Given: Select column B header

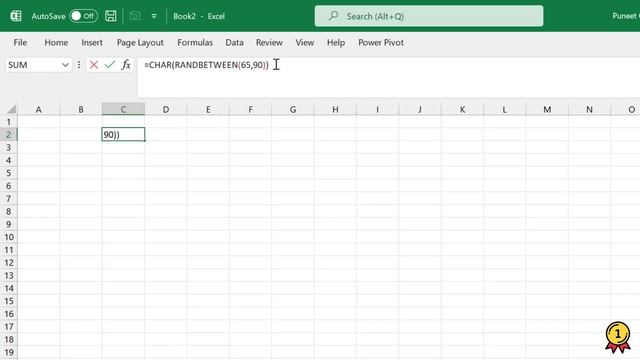Looking at the screenshot, I should pyautogui.click(x=81, y=109).
